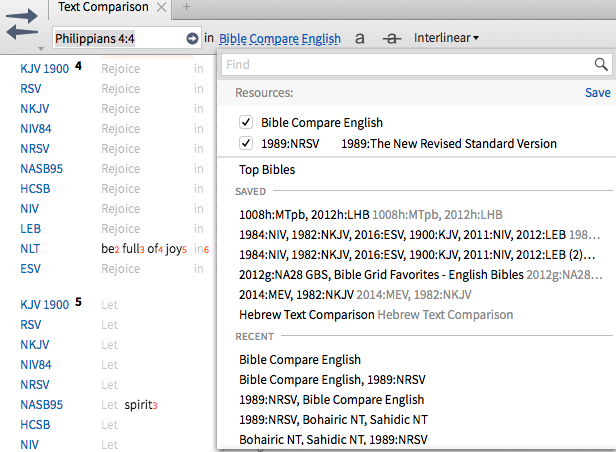This screenshot has height=452, width=616.
Task: Select recent 1989:NRSV, Bohairic NT, Sahidic NT
Action: click(x=333, y=420)
